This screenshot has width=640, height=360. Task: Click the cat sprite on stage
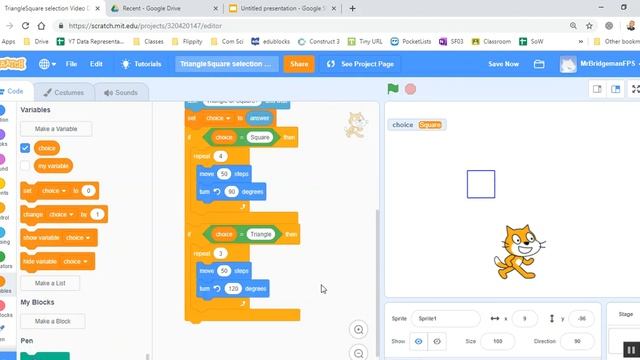pos(519,252)
